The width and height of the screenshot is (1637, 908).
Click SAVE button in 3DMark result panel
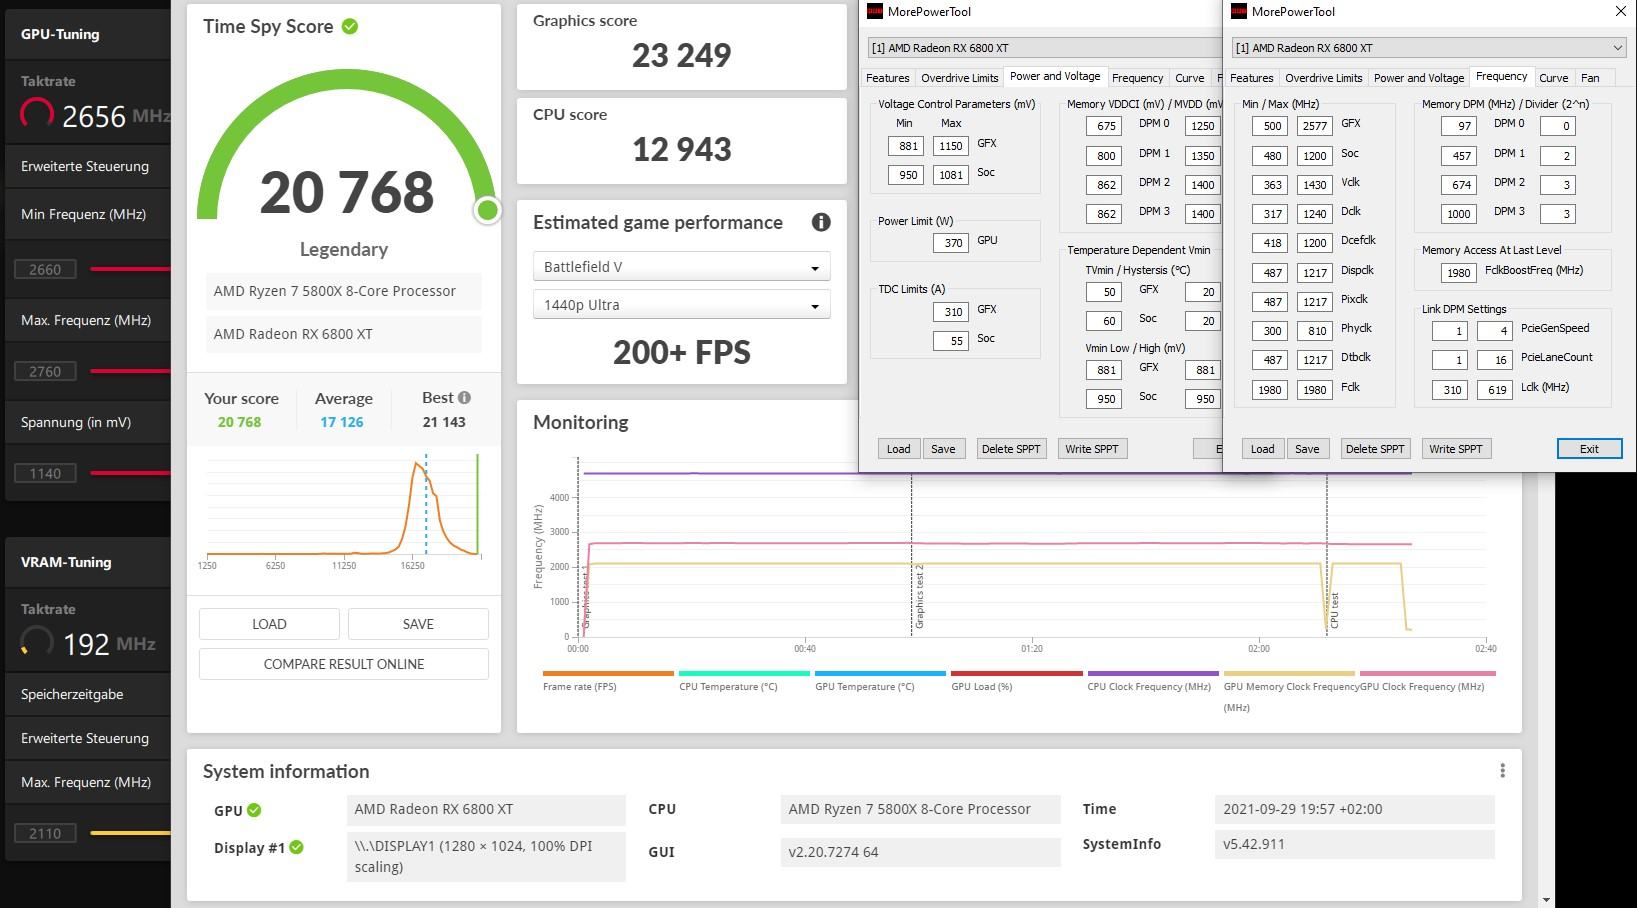[x=418, y=624]
